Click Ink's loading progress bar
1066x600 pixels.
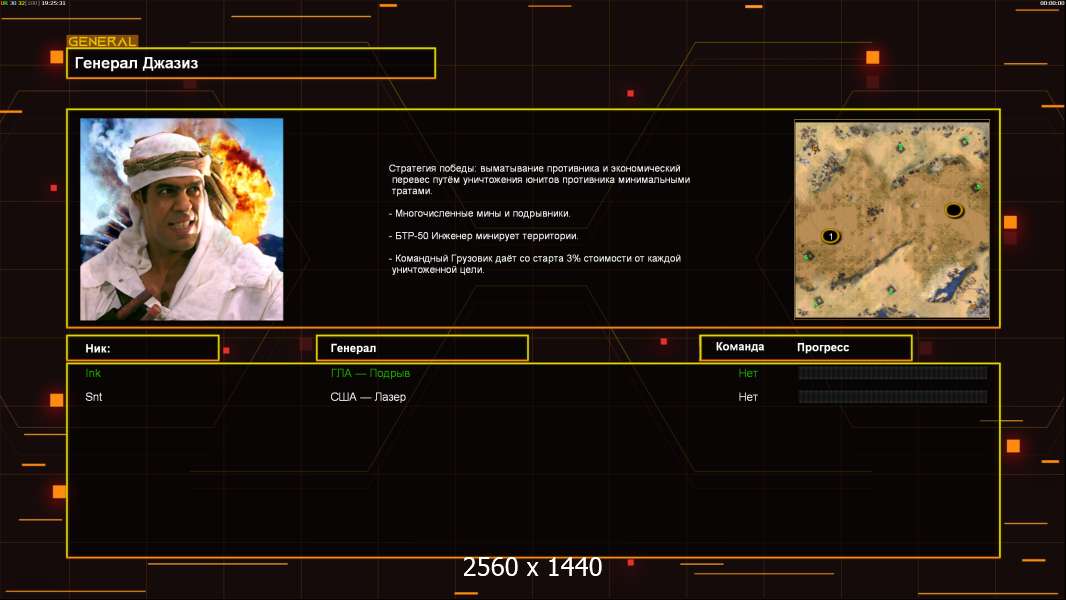(x=892, y=373)
